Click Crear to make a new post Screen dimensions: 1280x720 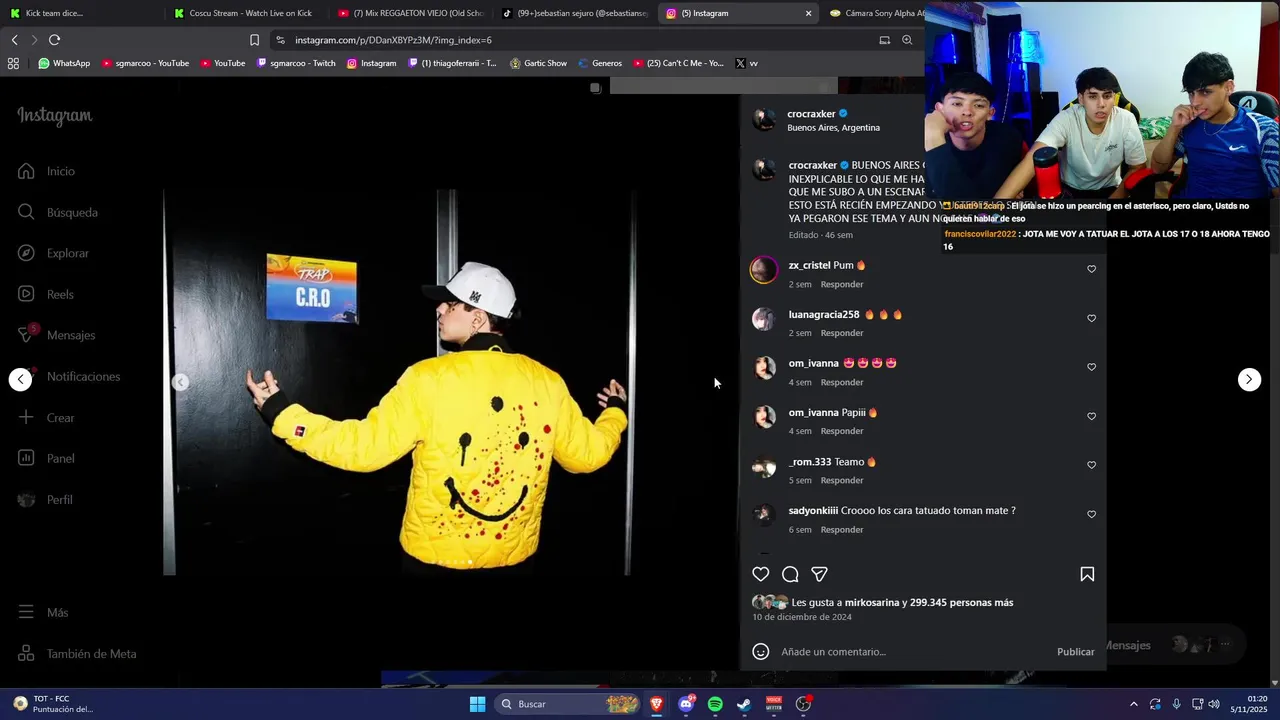(46, 417)
